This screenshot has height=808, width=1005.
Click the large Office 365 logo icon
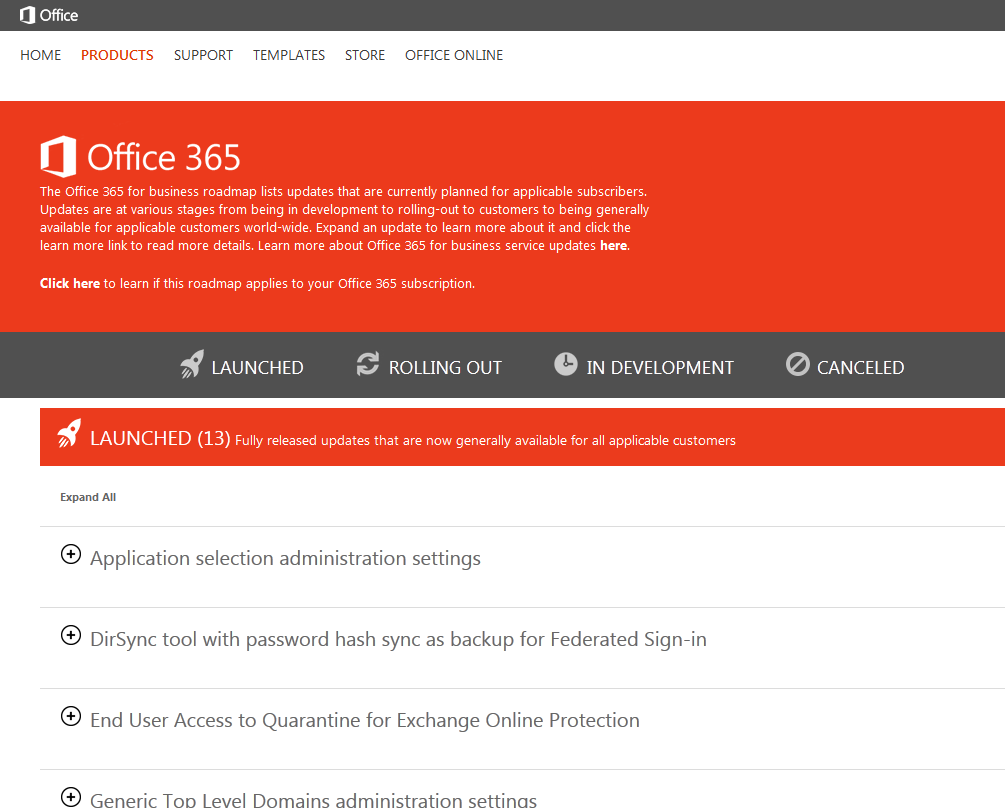[x=58, y=156]
